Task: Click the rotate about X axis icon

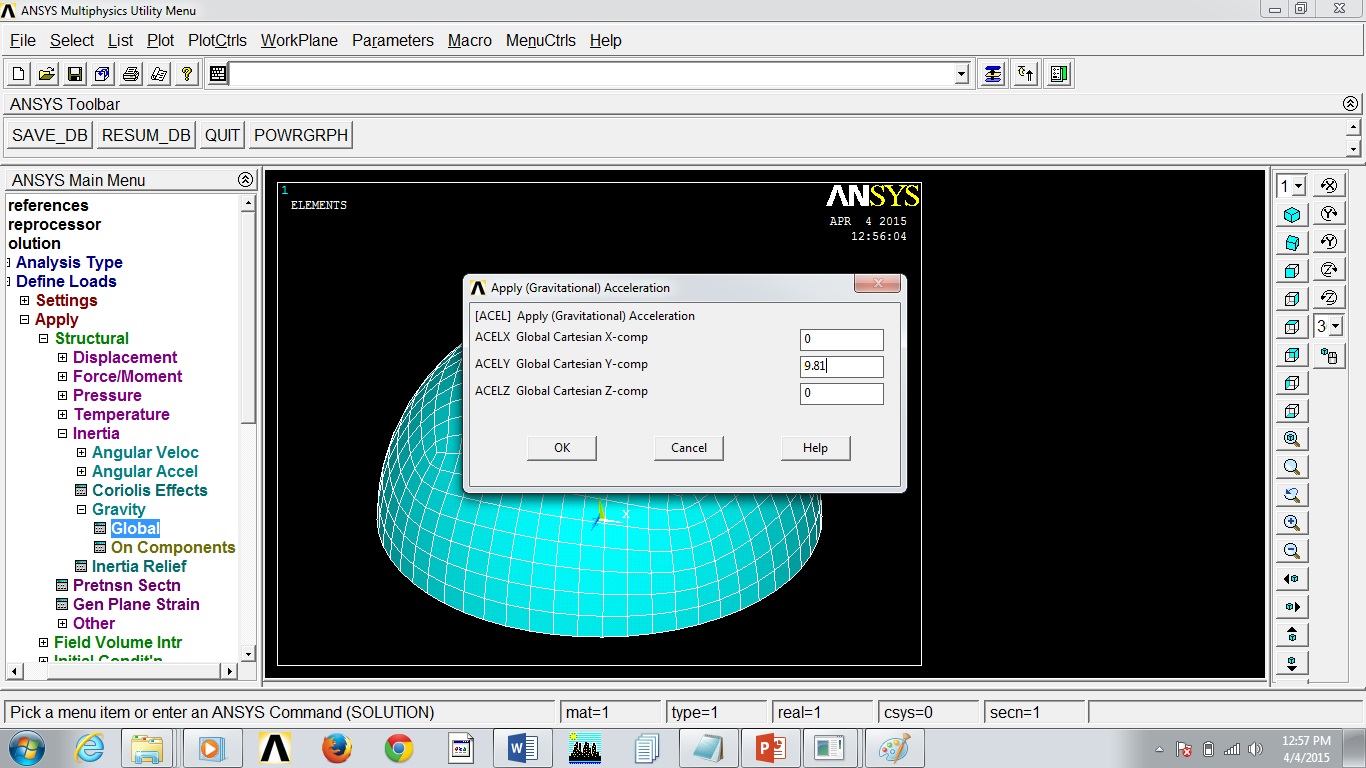Action: (1329, 186)
